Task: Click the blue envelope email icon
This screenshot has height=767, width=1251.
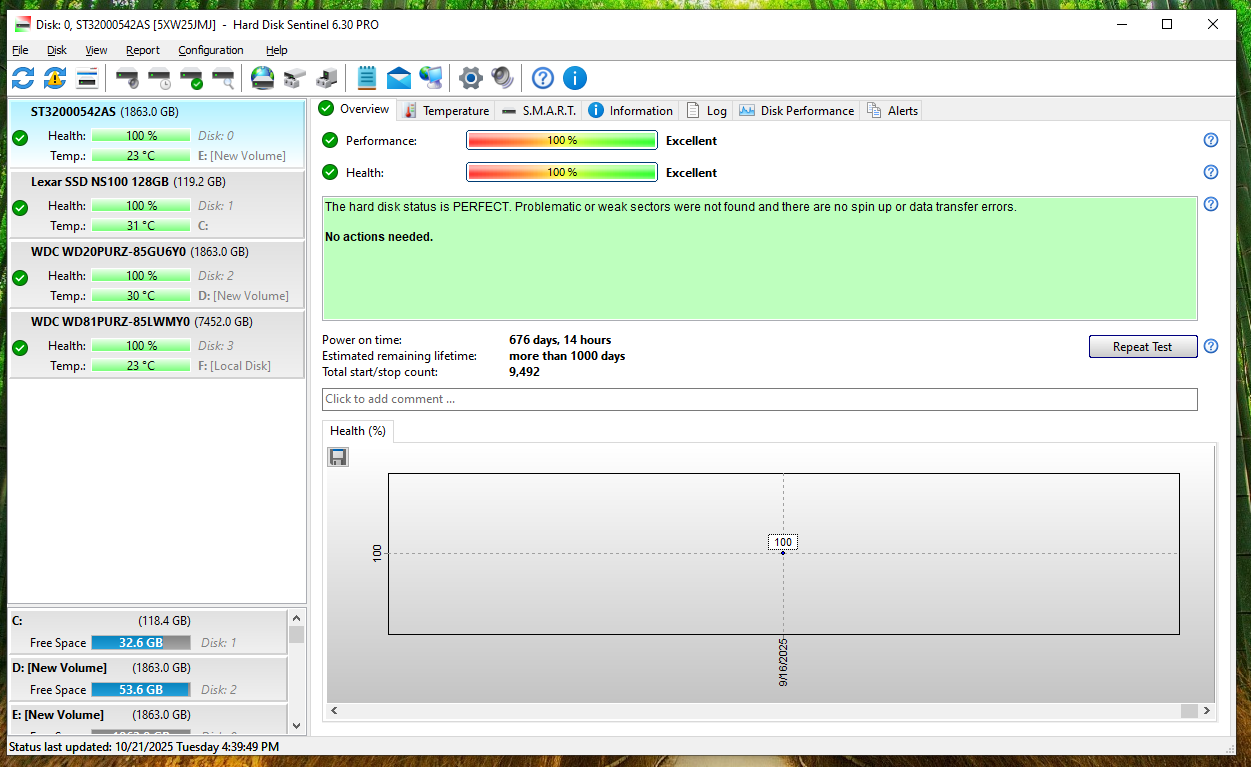Action: click(x=399, y=78)
